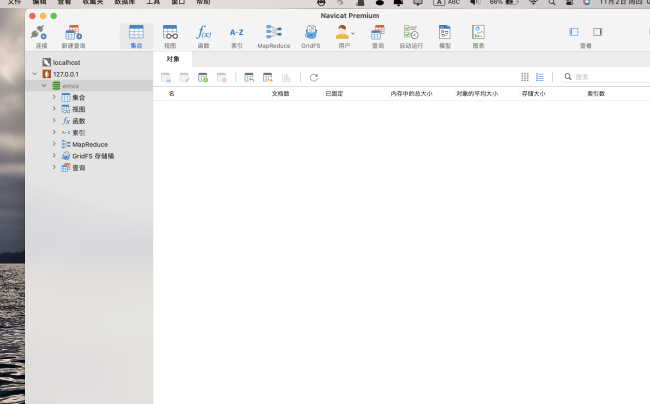Toggle the left sidebar view icon

point(574,32)
